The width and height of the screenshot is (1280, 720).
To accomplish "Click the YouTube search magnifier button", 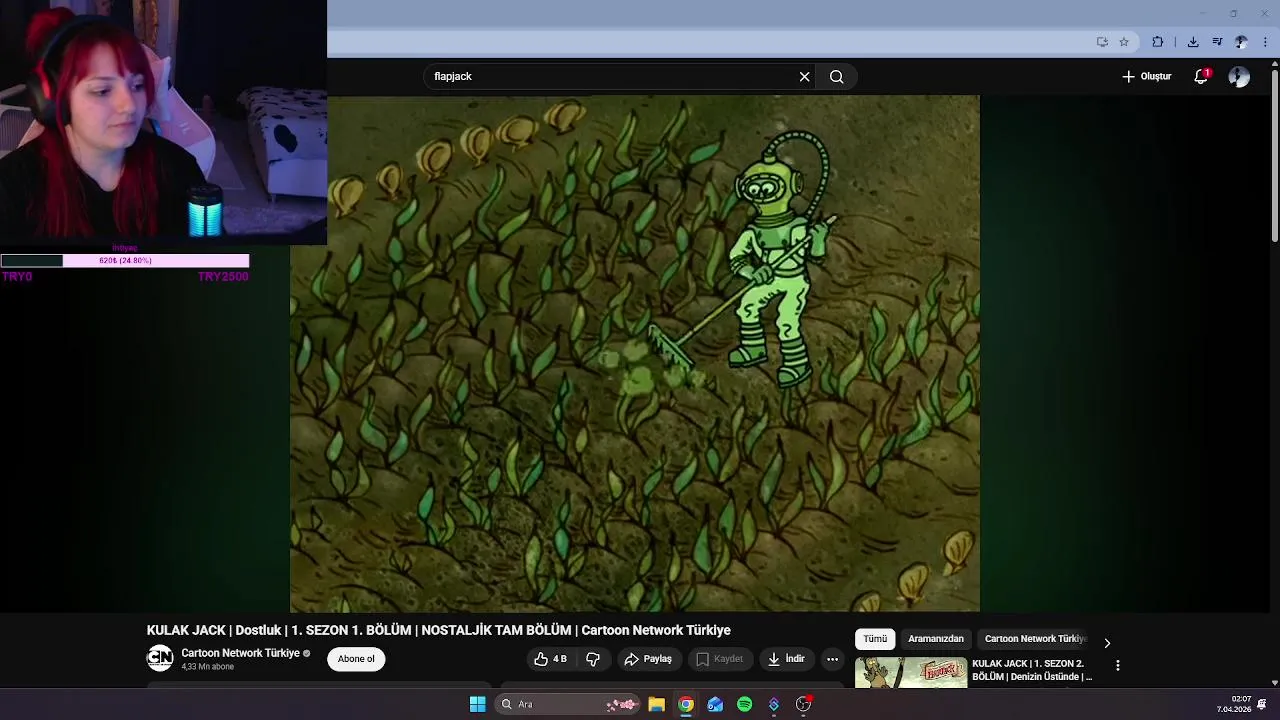I will (837, 76).
